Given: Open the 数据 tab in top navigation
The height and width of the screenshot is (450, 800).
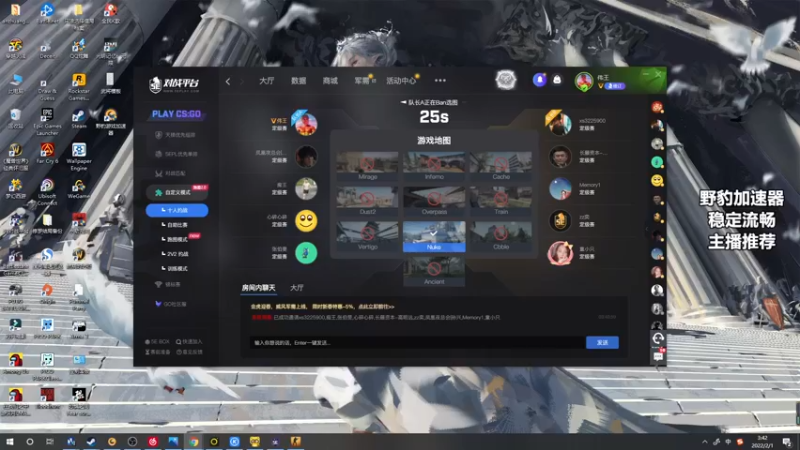Looking at the screenshot, I should pyautogui.click(x=298, y=81).
